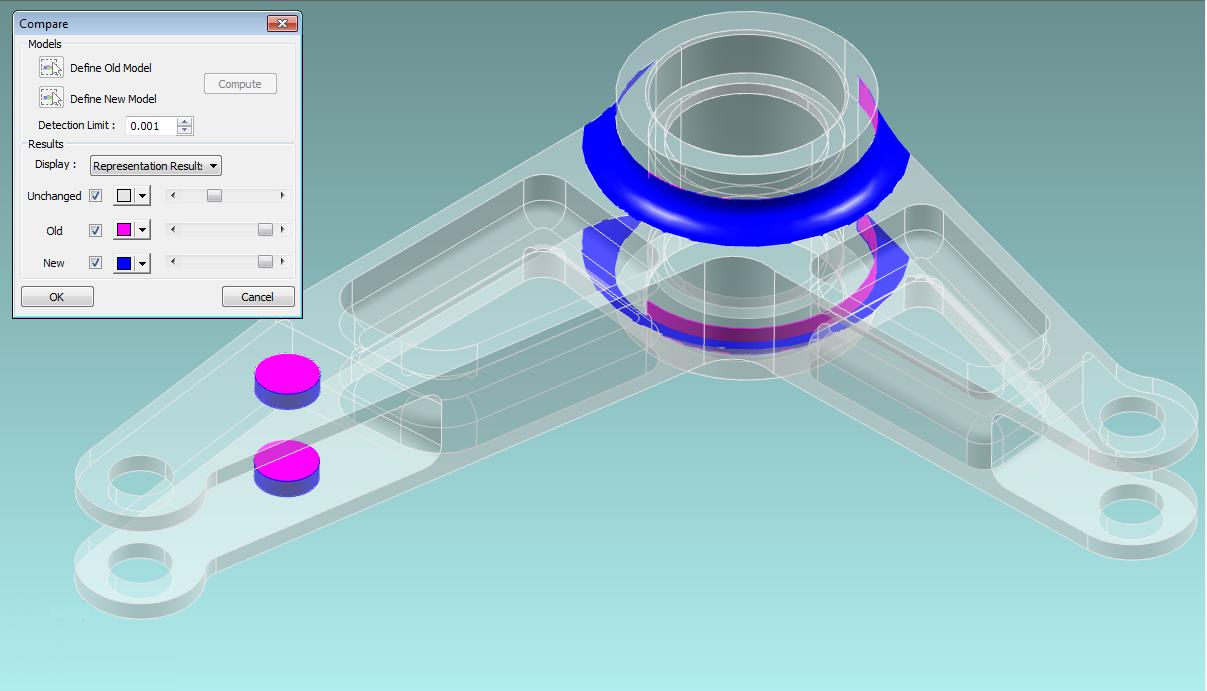Uncheck the Unchanged checkbox
The image size is (1207, 691).
pos(96,196)
